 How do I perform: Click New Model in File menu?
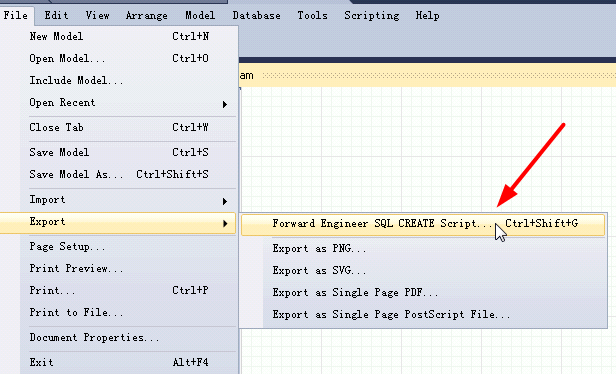(119, 37)
